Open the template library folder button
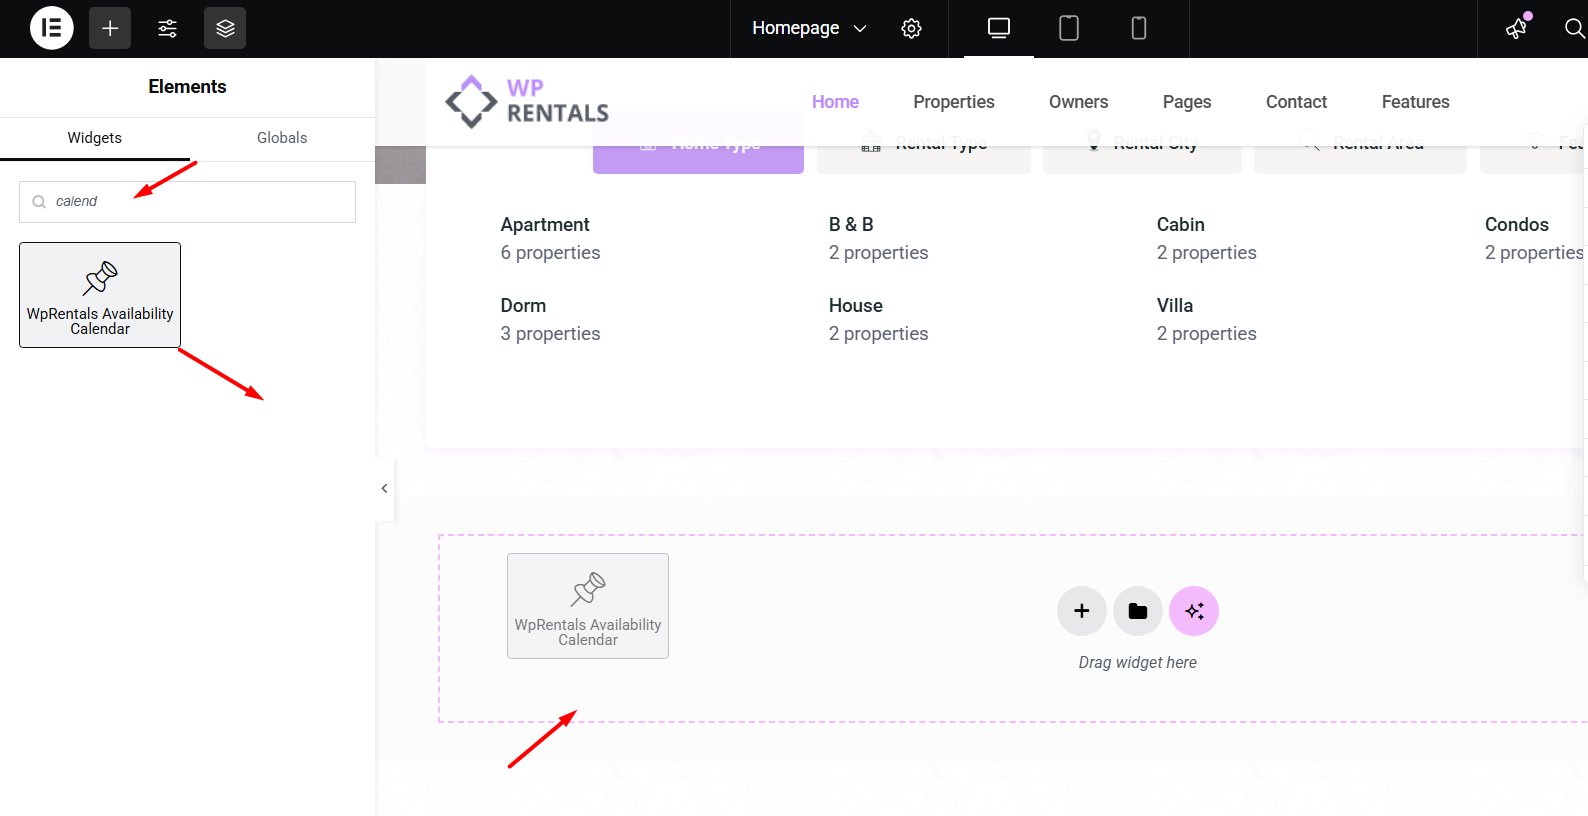The image size is (1588, 816). click(1137, 611)
